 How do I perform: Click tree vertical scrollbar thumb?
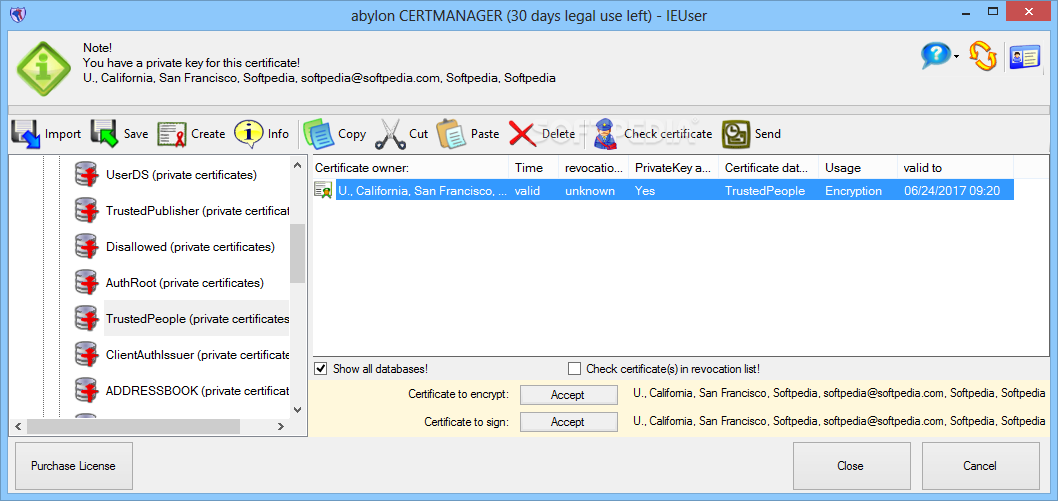[298, 253]
